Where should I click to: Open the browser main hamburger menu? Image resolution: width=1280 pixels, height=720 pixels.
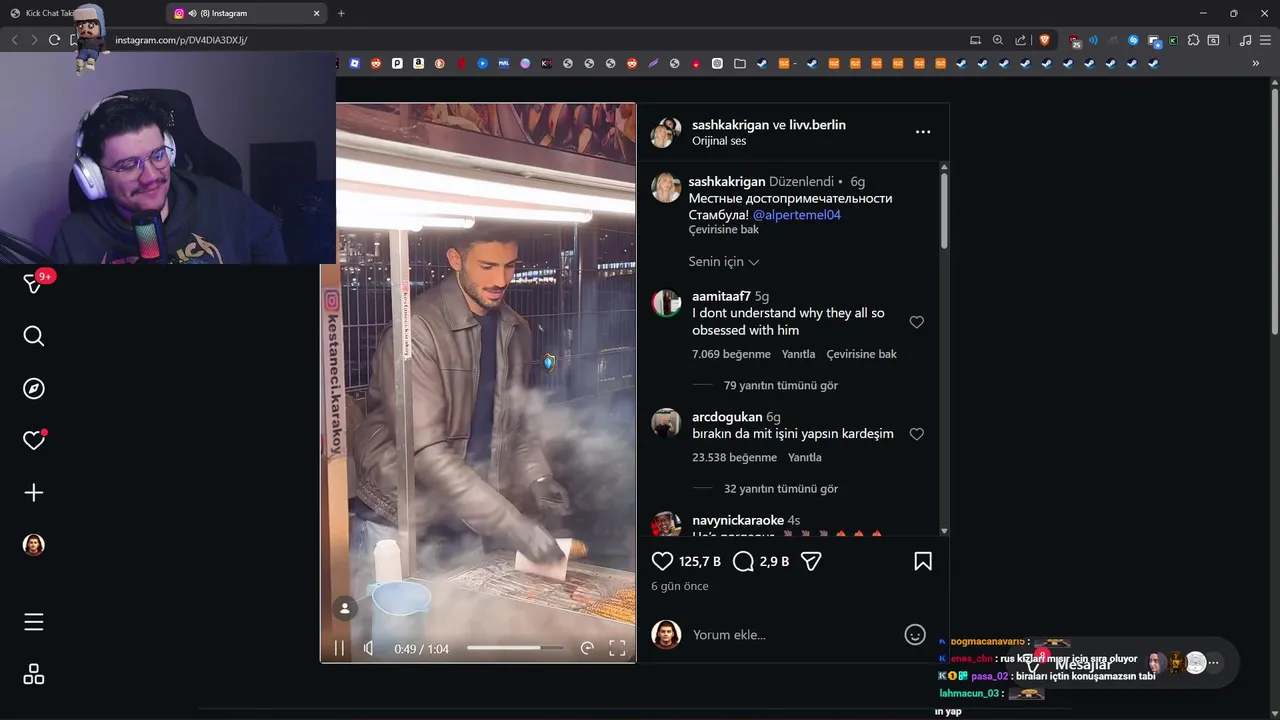(1265, 40)
